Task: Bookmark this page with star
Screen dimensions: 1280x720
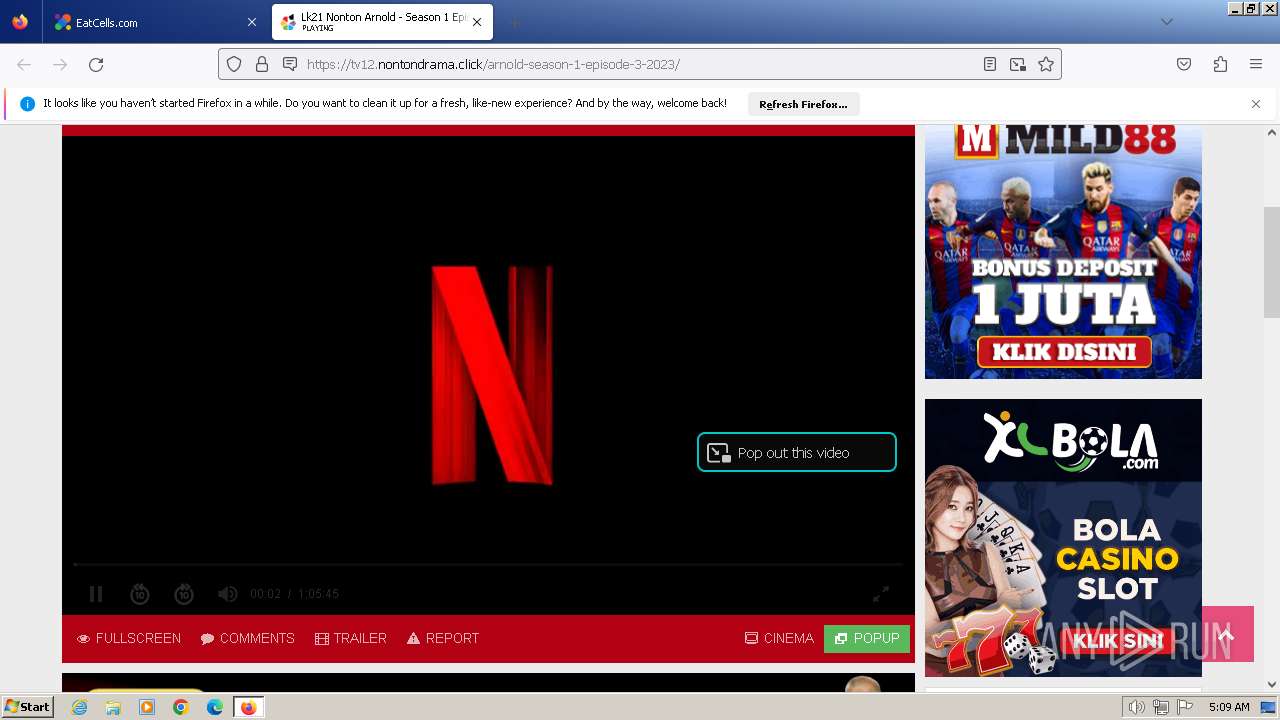Action: click(x=1046, y=64)
